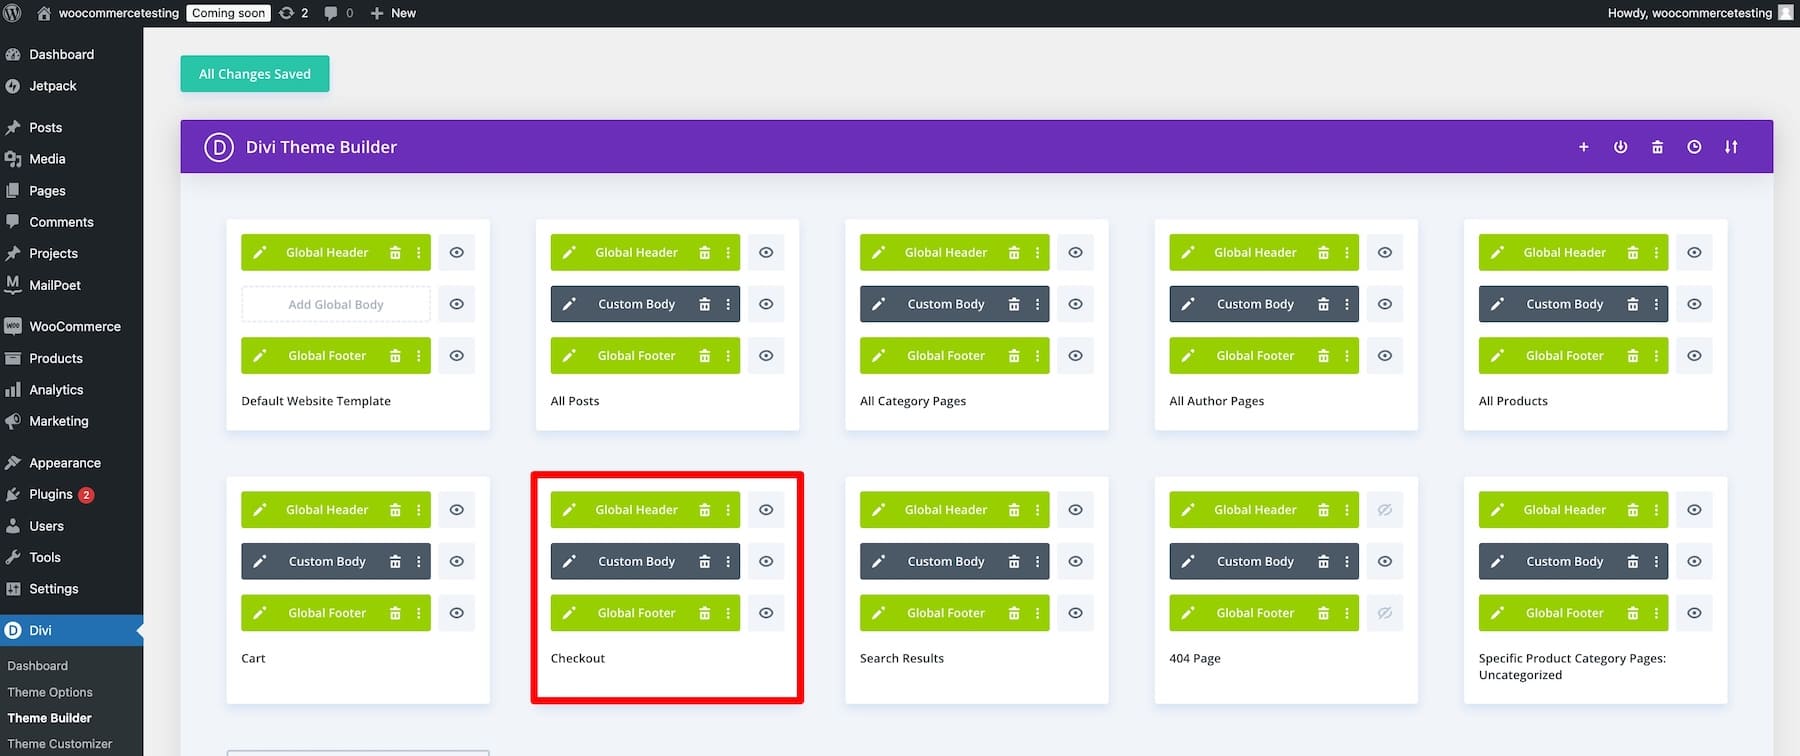Open options menu for All Posts Custom Body
The width and height of the screenshot is (1800, 756).
click(x=728, y=304)
